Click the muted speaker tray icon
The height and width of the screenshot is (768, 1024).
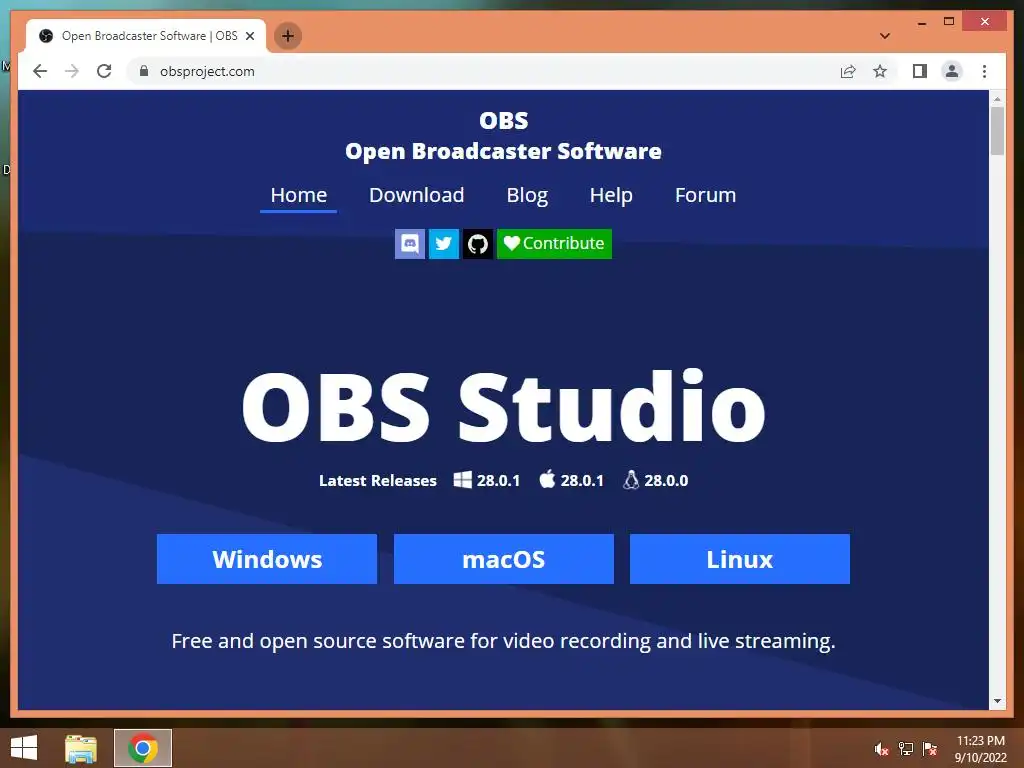pyautogui.click(x=881, y=749)
